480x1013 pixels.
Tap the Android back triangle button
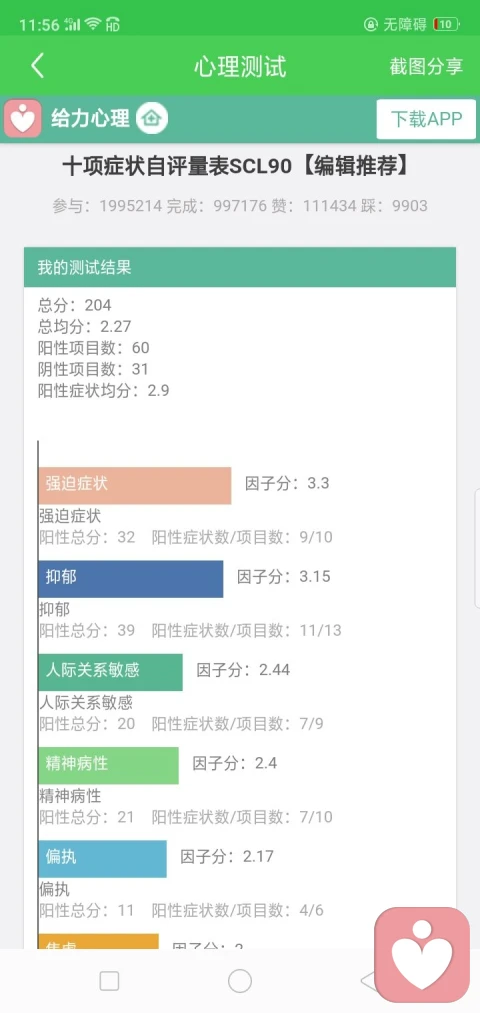[x=368, y=981]
